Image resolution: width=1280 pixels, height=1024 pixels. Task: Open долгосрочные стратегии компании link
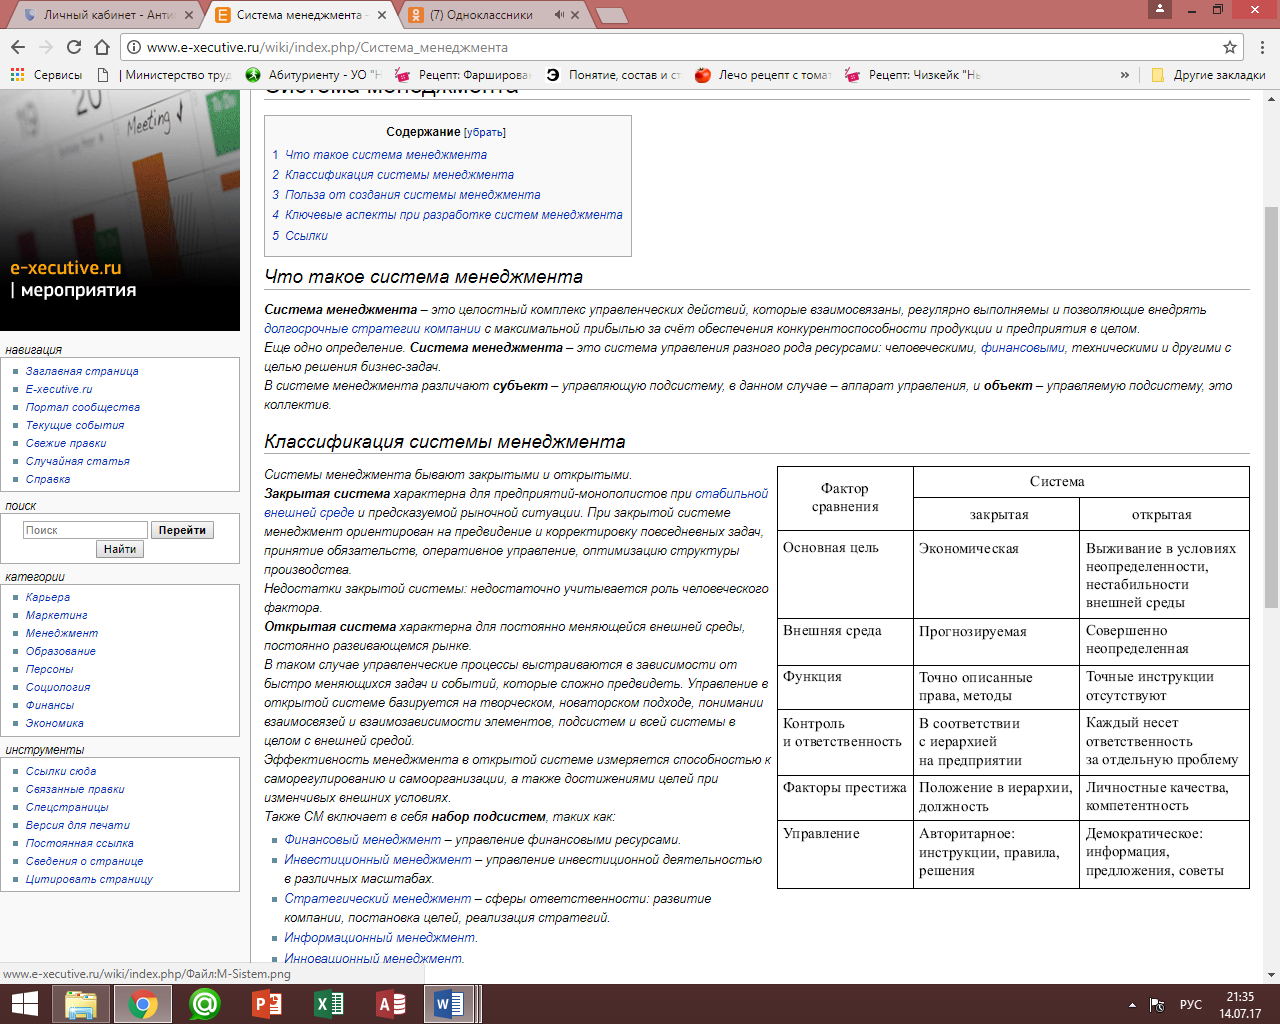(372, 329)
